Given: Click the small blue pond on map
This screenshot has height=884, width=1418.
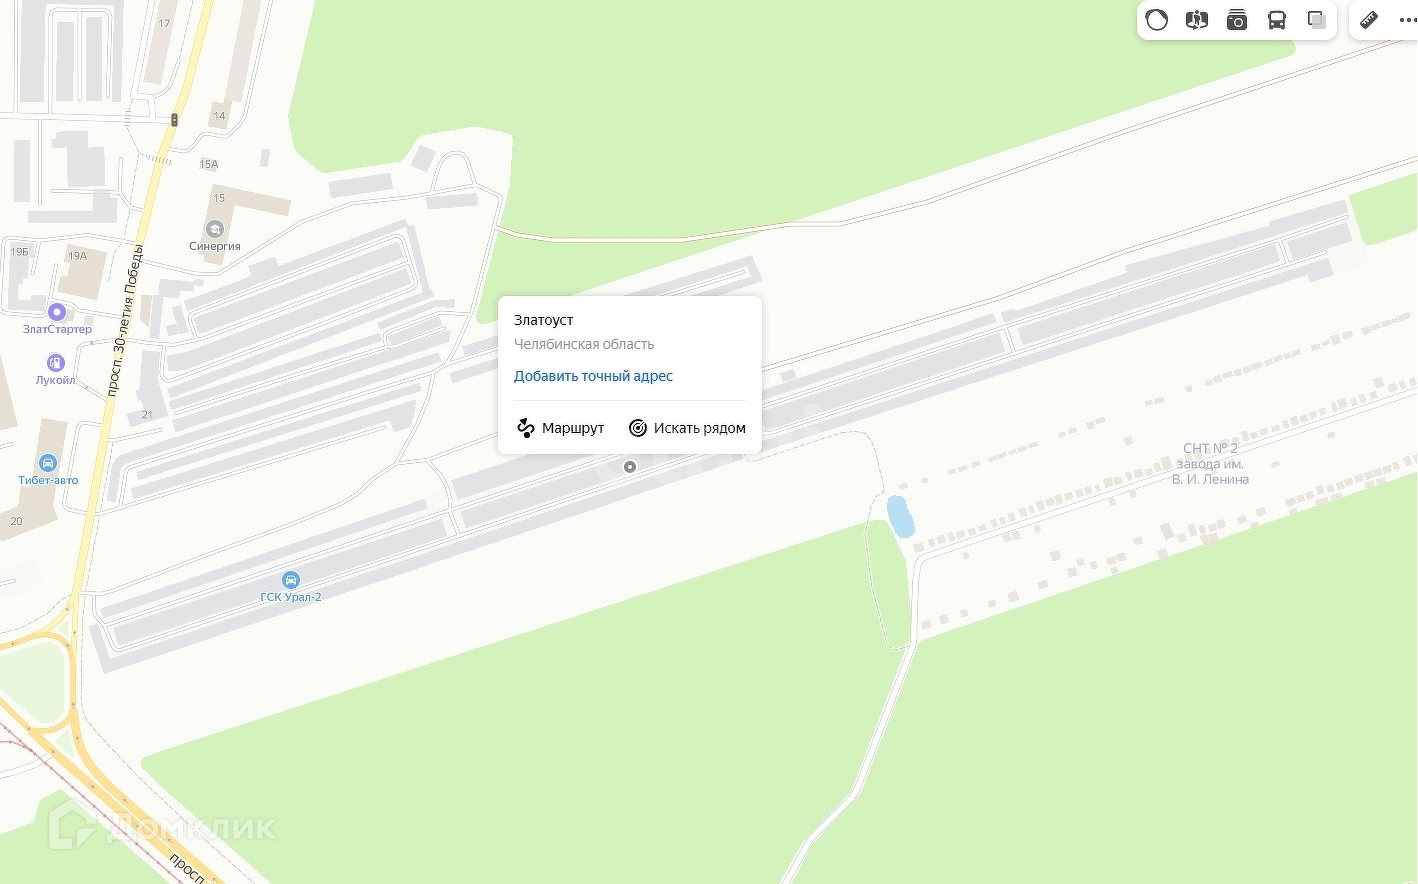Looking at the screenshot, I should click(x=900, y=516).
